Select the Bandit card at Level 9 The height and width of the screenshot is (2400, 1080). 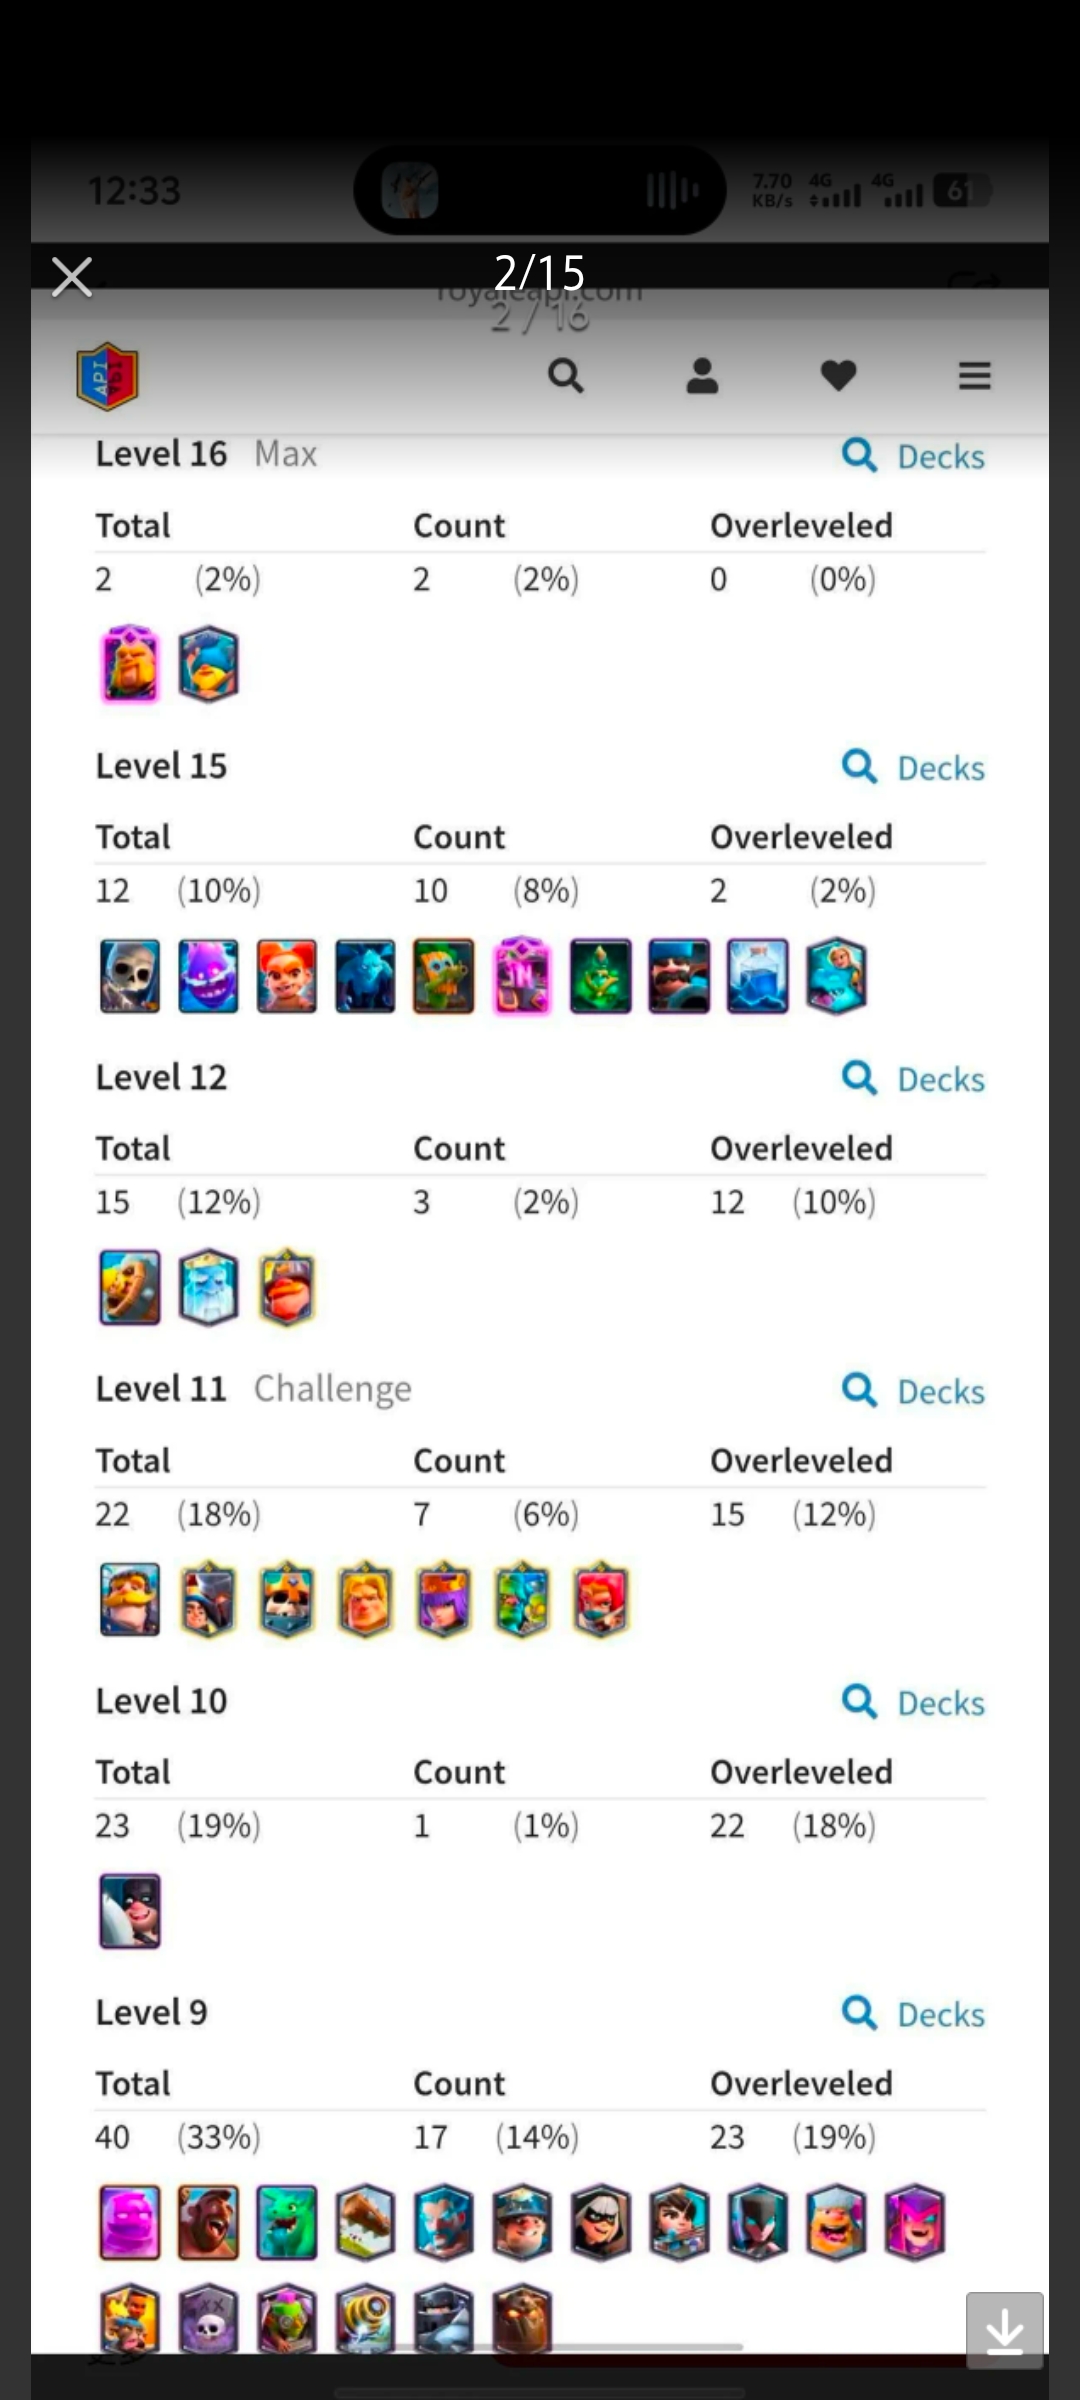coord(601,2222)
